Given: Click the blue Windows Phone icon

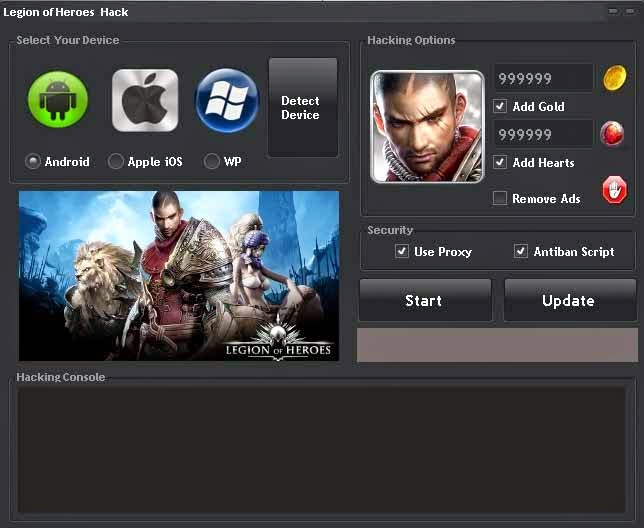Looking at the screenshot, I should pos(227,100).
